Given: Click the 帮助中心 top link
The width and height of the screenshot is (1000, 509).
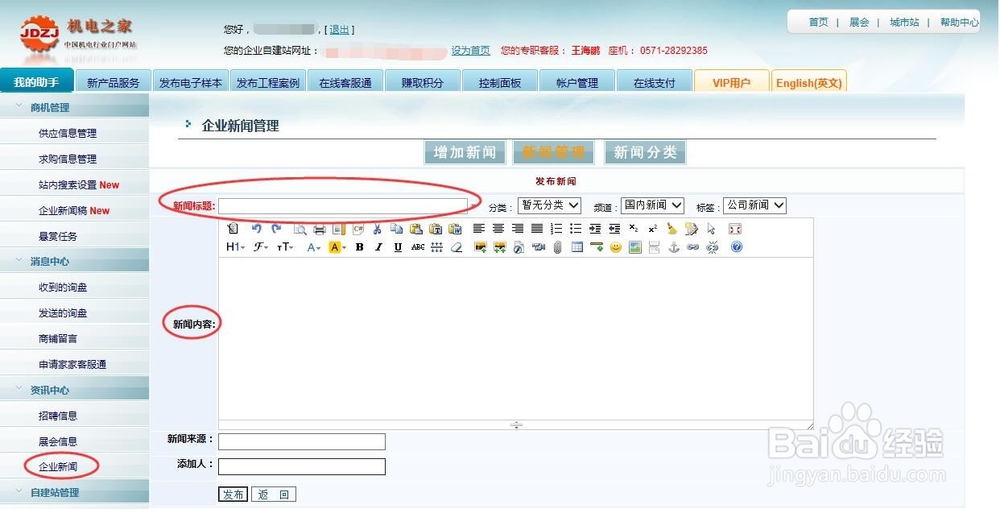Looking at the screenshot, I should (x=959, y=22).
